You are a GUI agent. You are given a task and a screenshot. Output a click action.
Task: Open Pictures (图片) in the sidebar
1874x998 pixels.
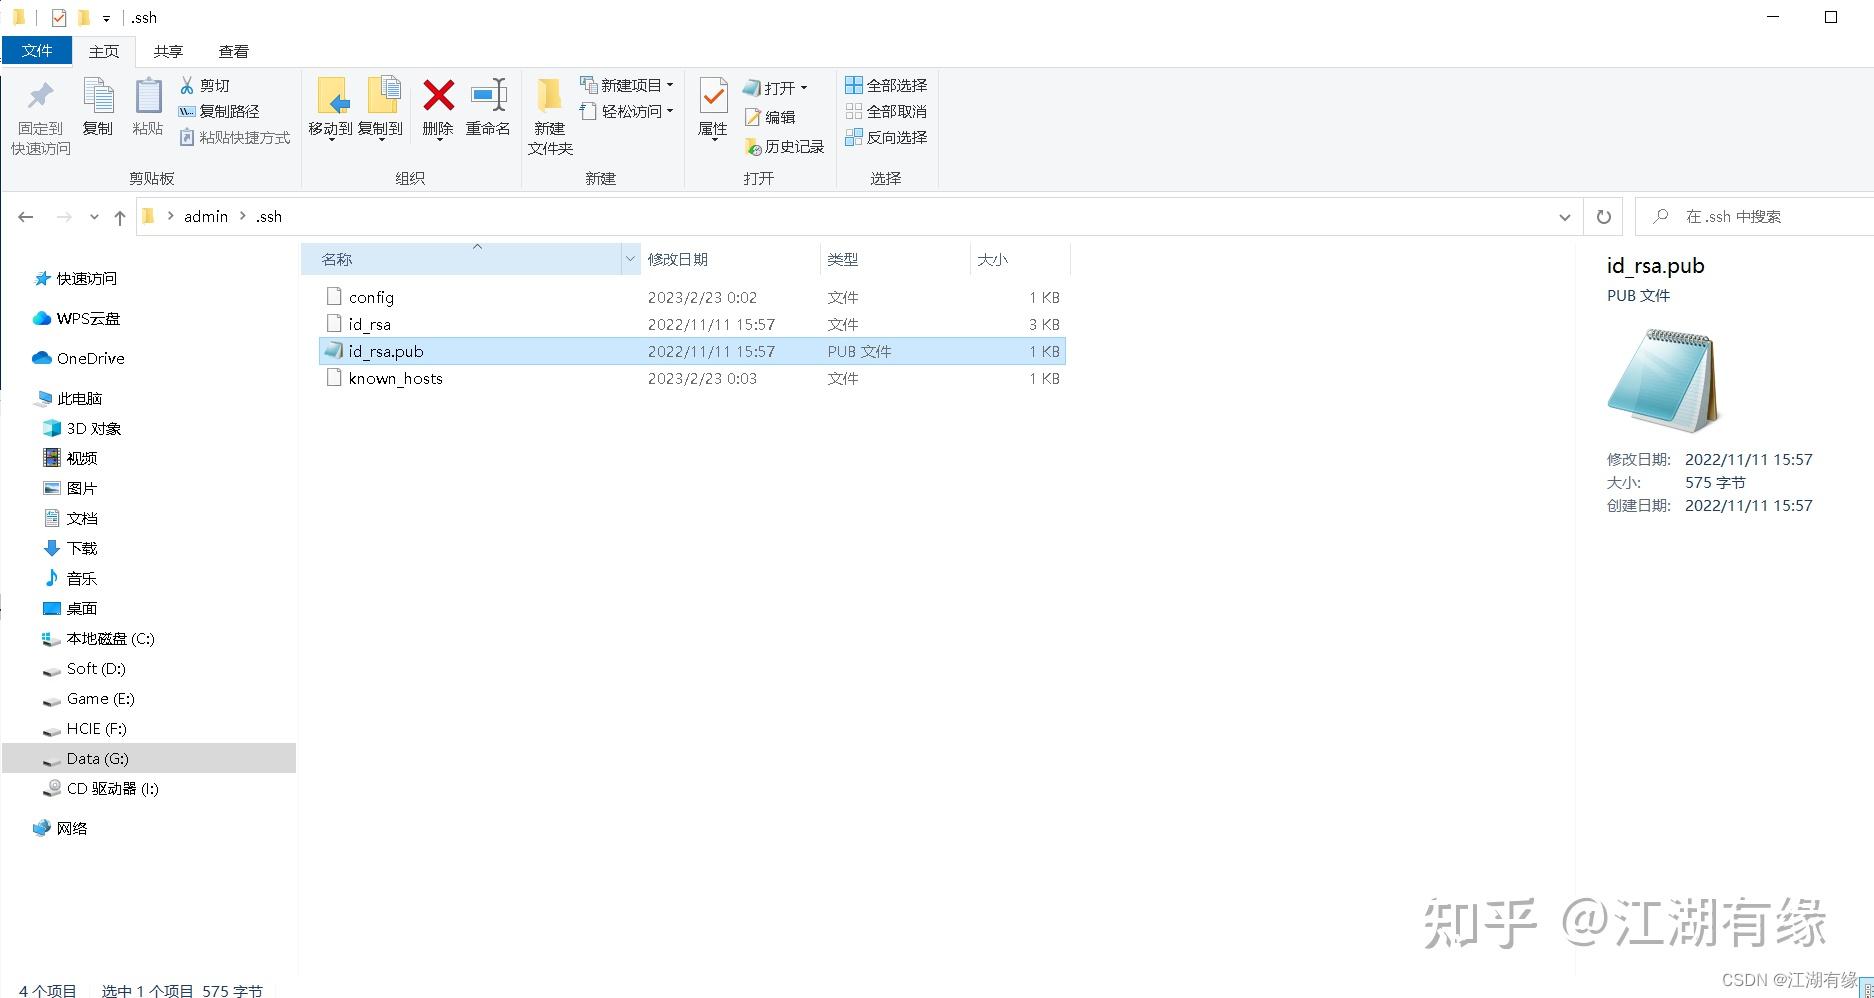[71, 488]
